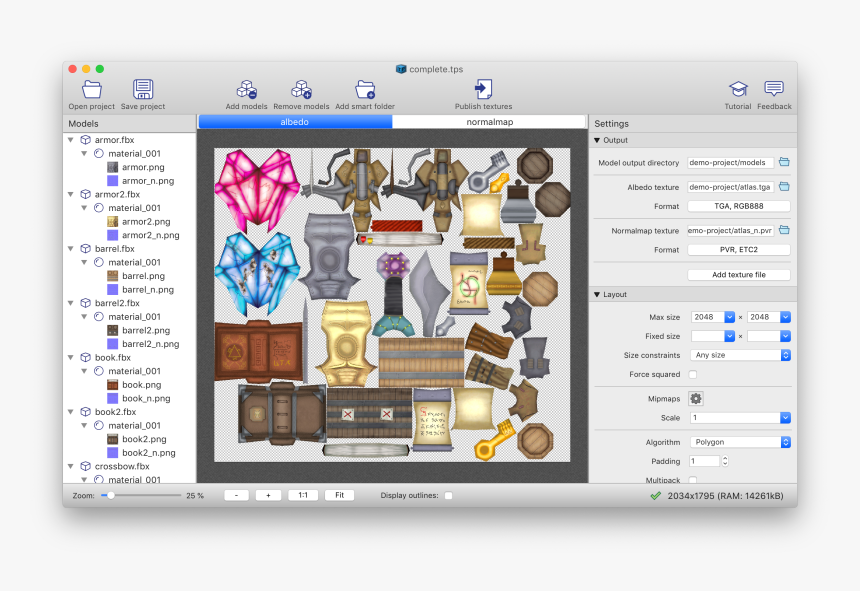Click the complete.tps title document icon
Viewport: 860px width, 591px height.
coord(401,69)
